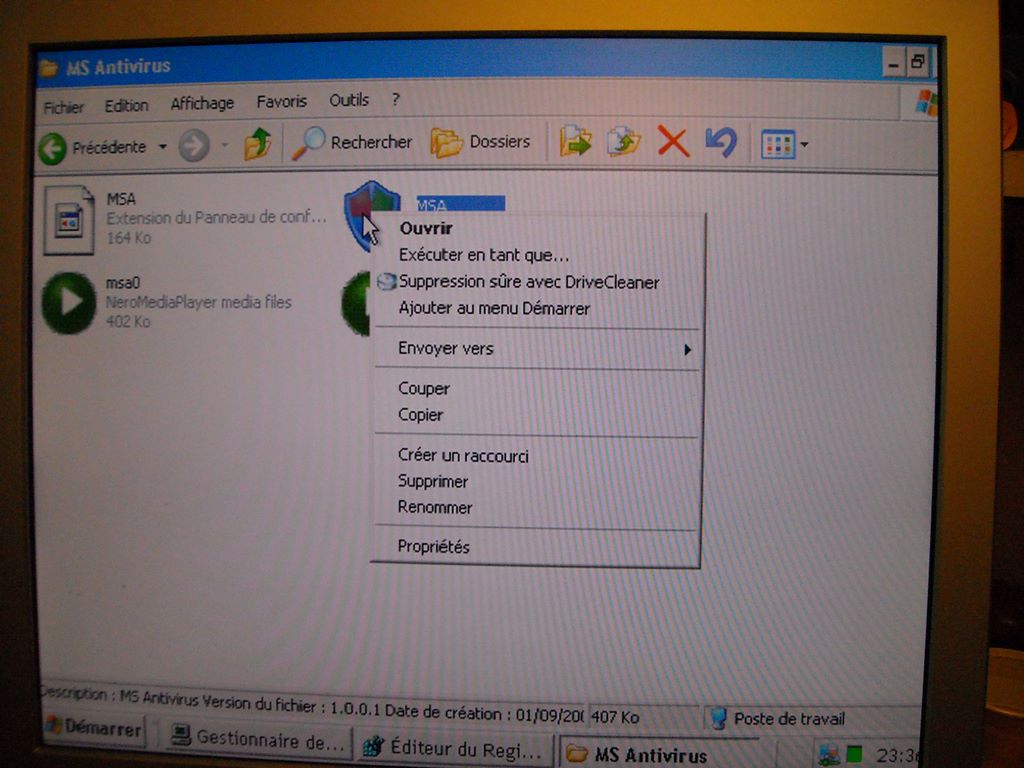Open the Favoris menu

(281, 101)
